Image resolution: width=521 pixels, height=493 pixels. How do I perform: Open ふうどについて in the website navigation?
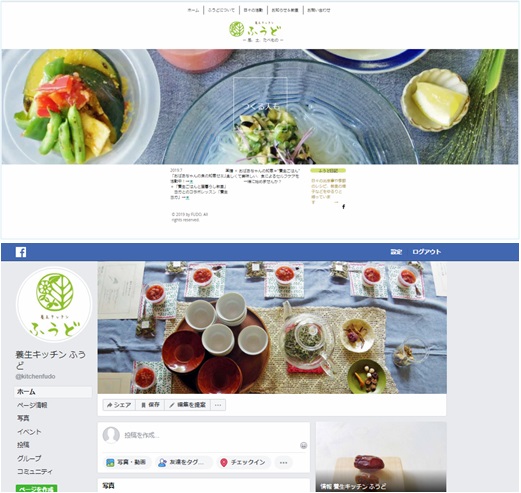[221, 10]
